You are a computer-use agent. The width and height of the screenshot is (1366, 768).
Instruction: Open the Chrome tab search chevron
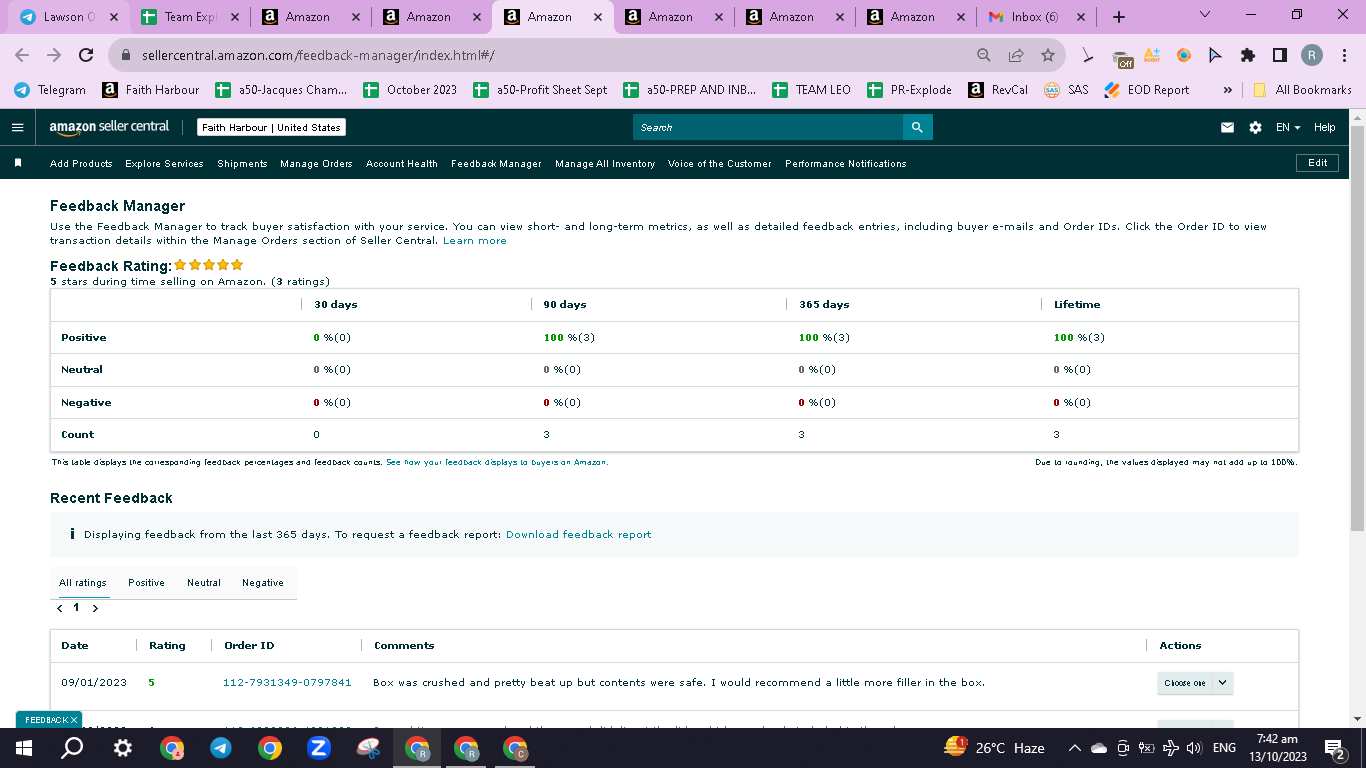coord(1204,15)
